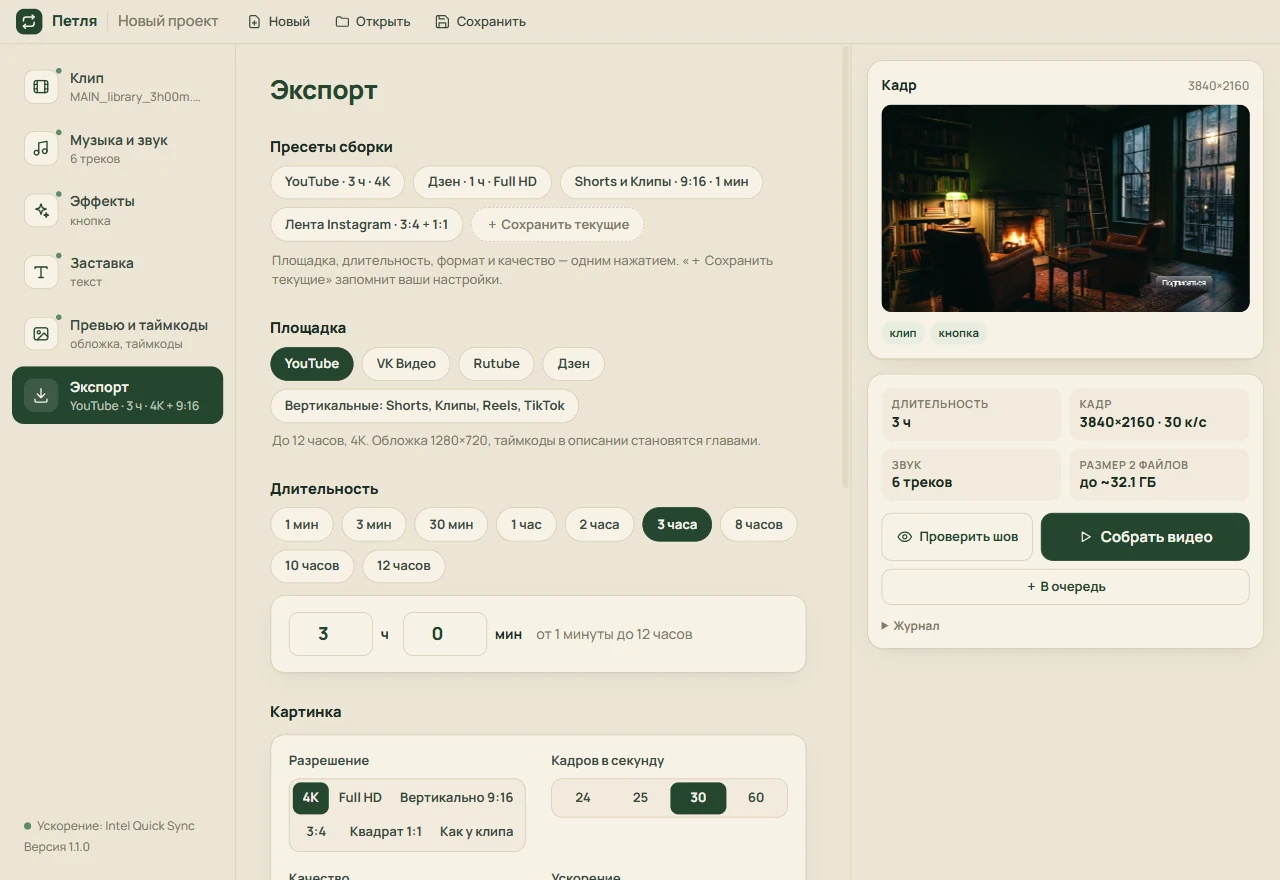
Task: Select the Вертикальные: Shorts, Клипы, Reels, TikTok platform
Action: click(x=424, y=405)
